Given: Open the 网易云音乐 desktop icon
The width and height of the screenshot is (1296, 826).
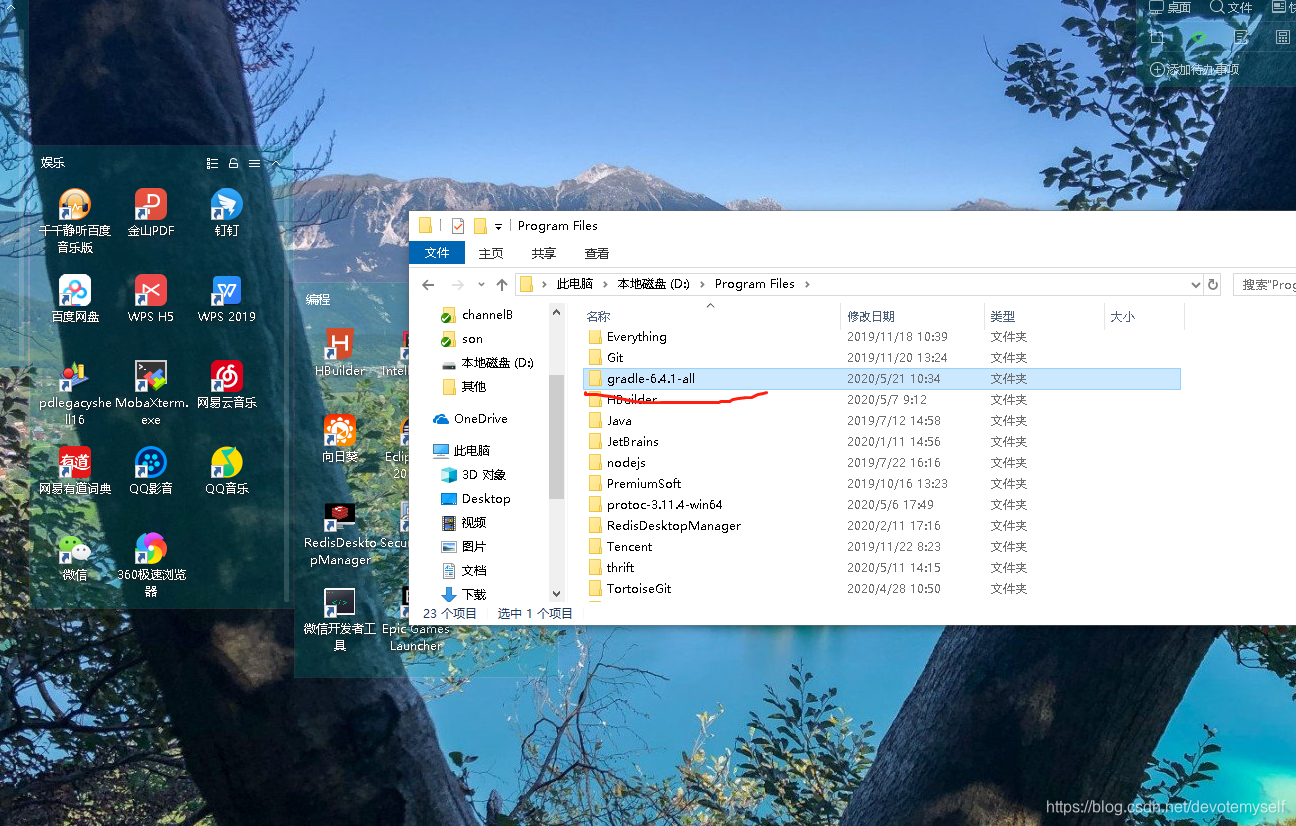Looking at the screenshot, I should click(x=227, y=386).
